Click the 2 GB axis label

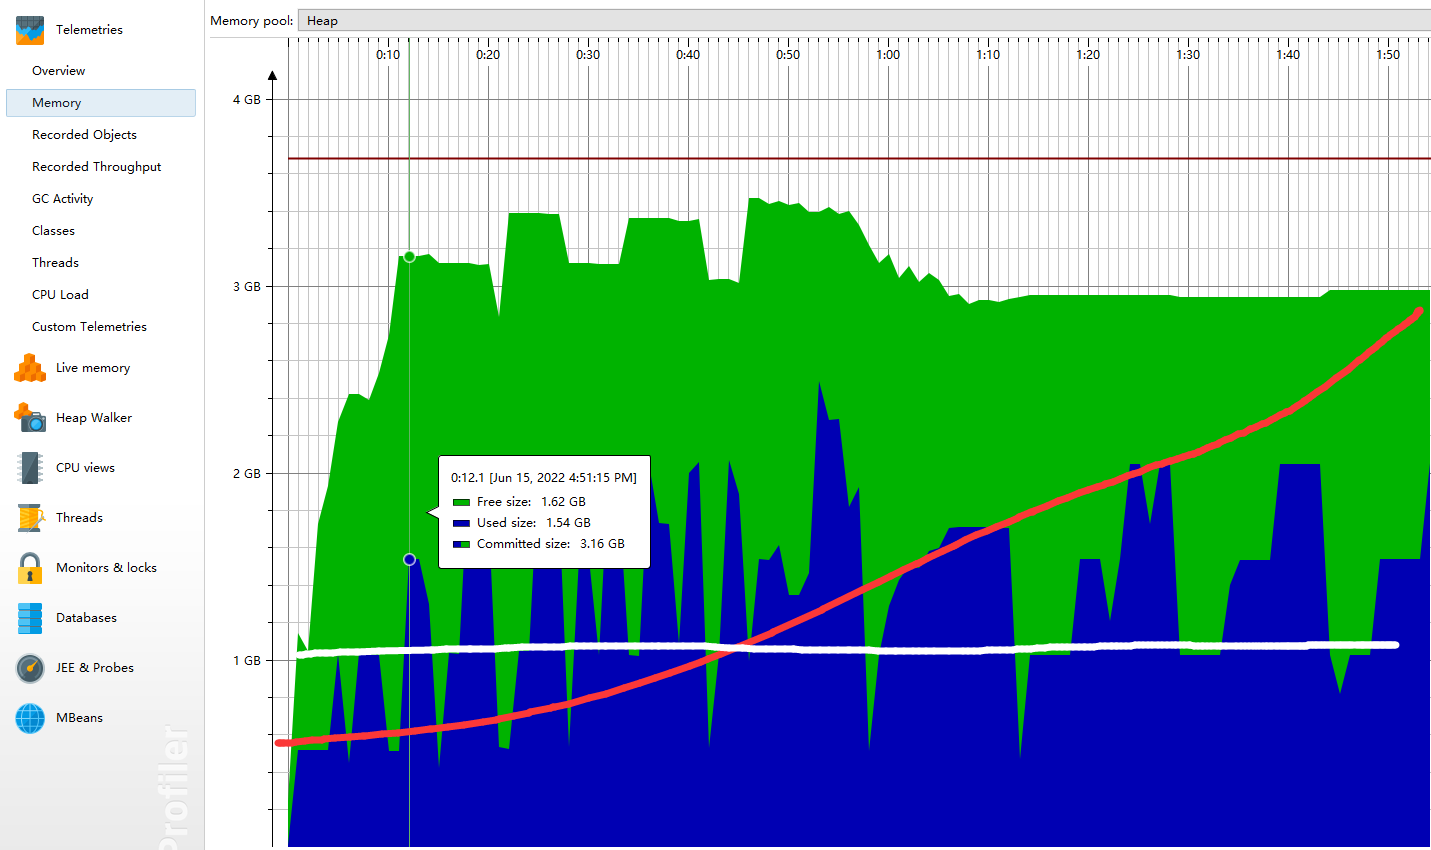click(x=247, y=474)
